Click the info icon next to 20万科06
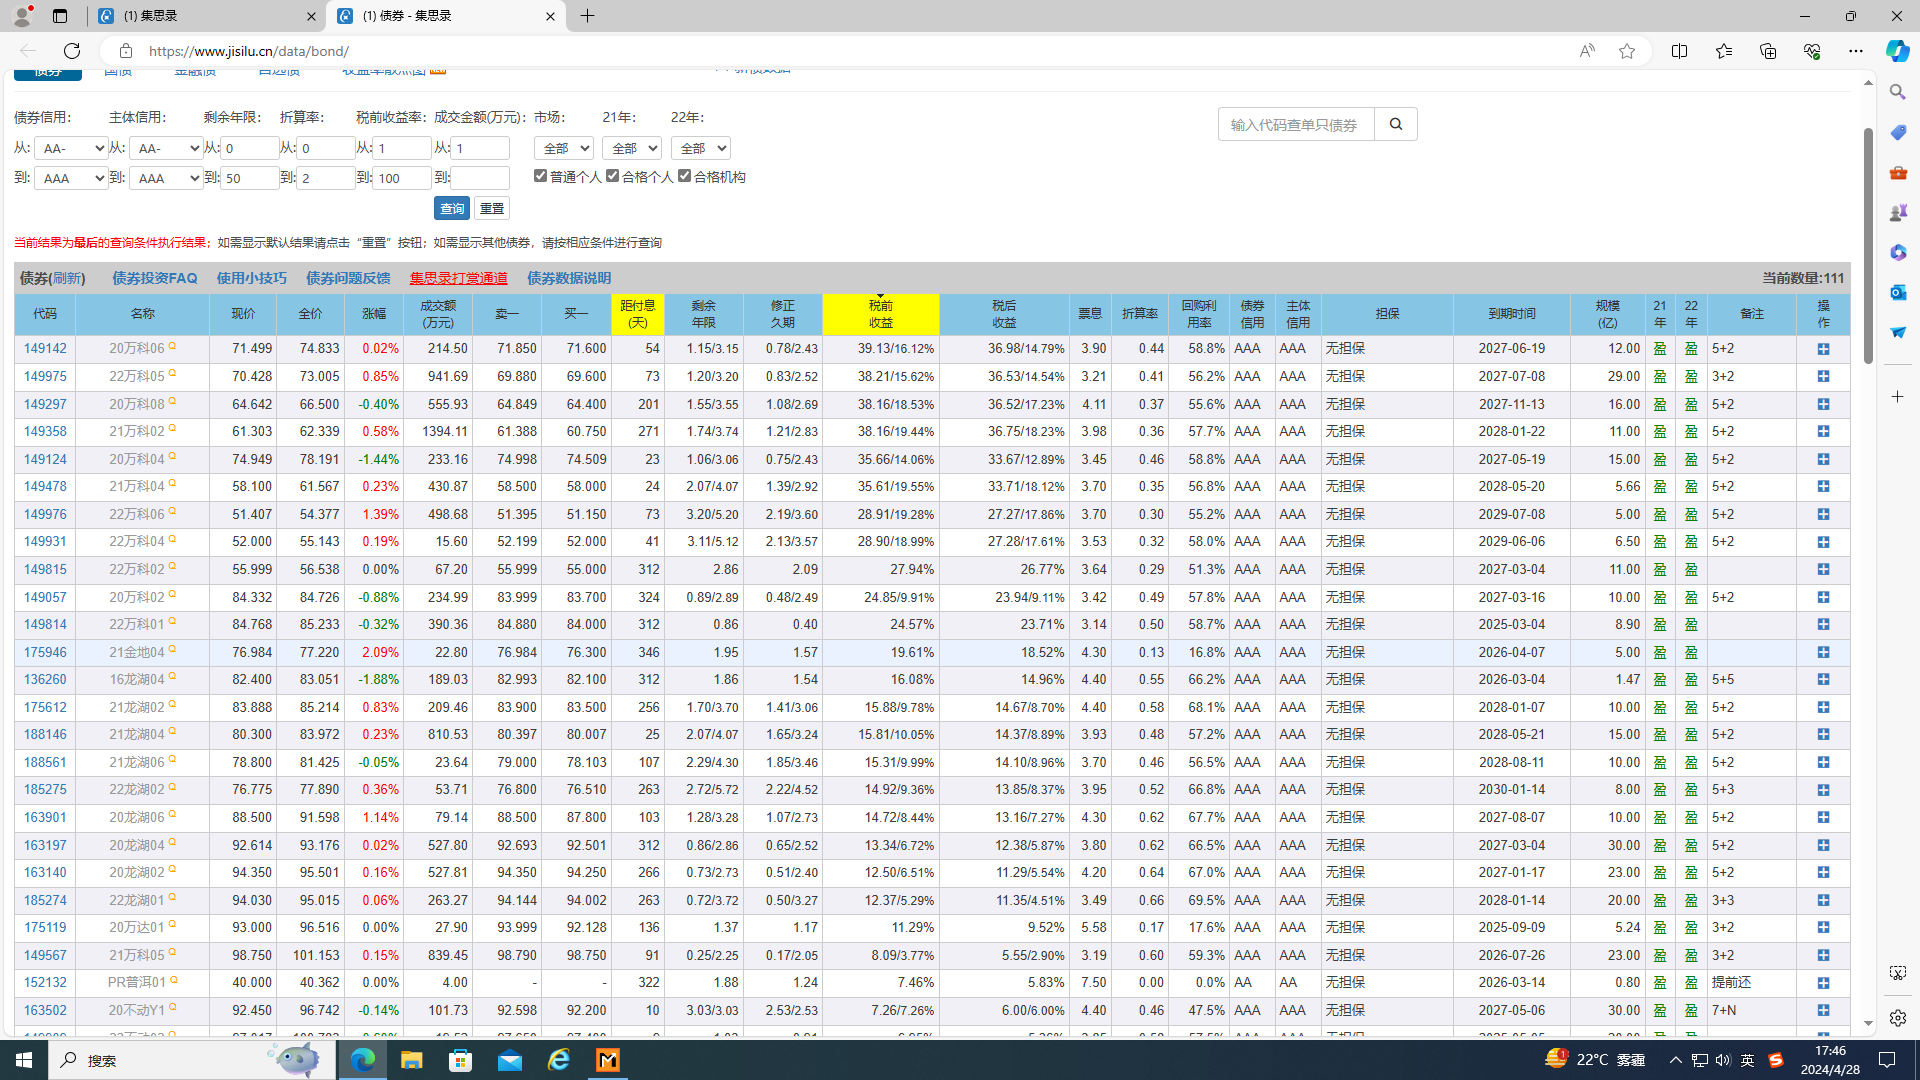This screenshot has width=1920, height=1080. pos(172,346)
